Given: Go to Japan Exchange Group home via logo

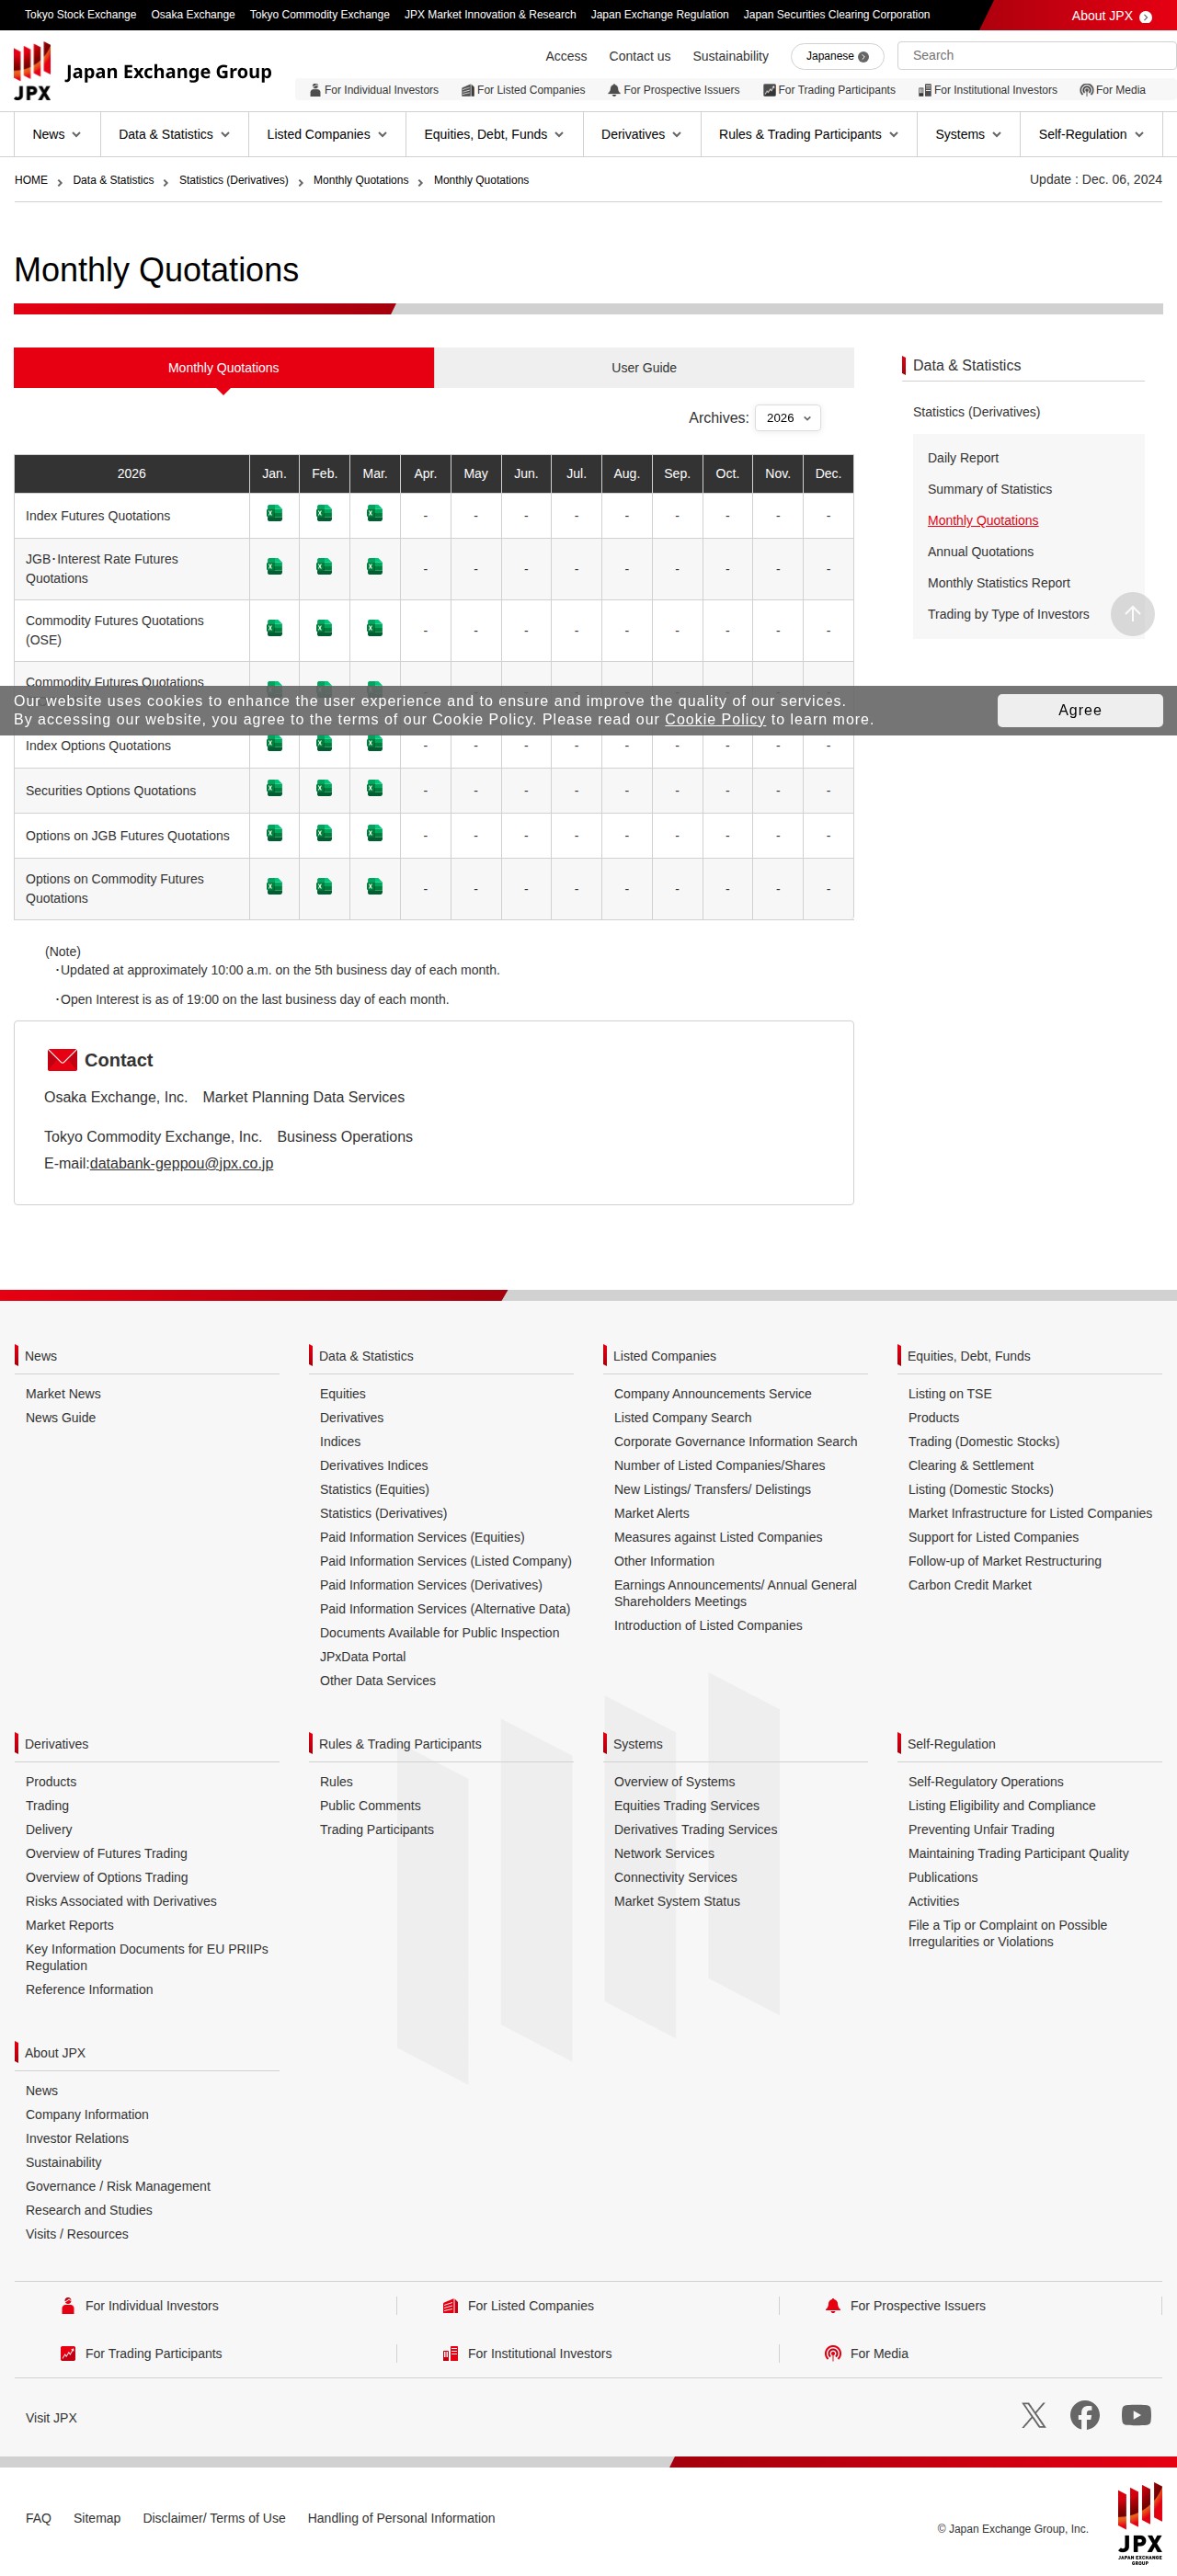Looking at the screenshot, I should point(143,71).
